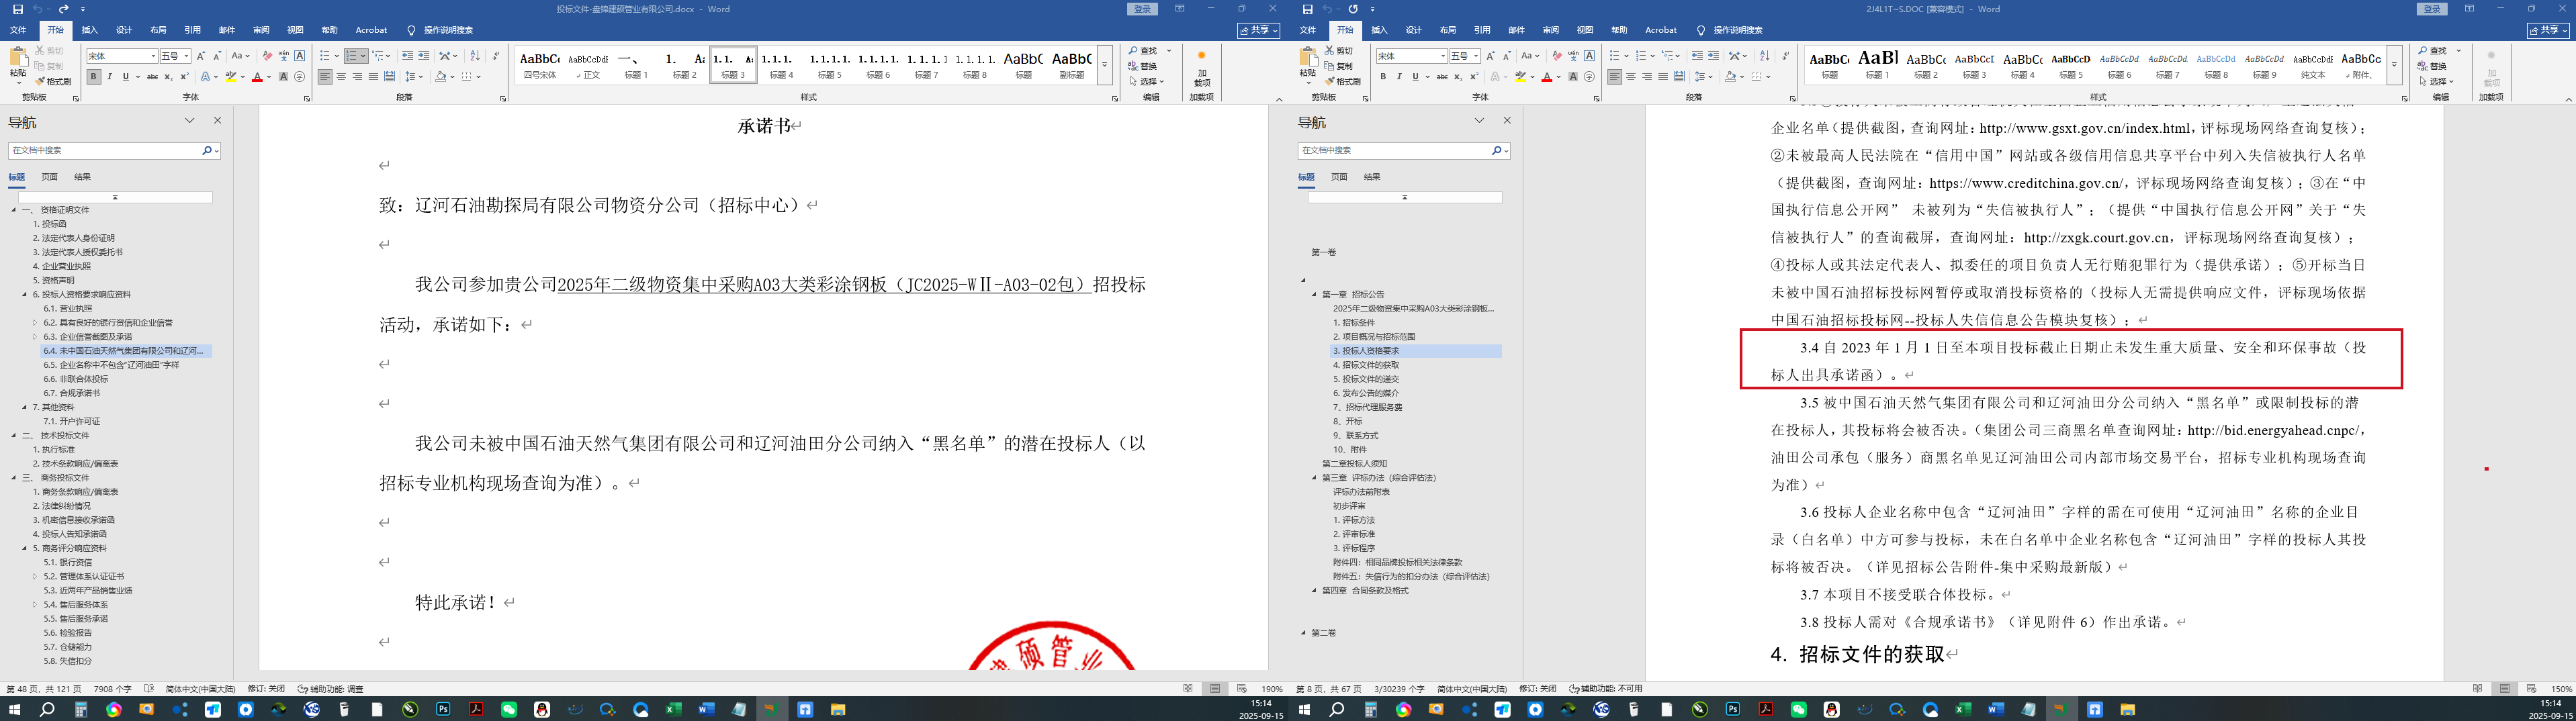Click Format Painter 格式刷 in left Word window
2576x721 pixels.
pyautogui.click(x=54, y=81)
